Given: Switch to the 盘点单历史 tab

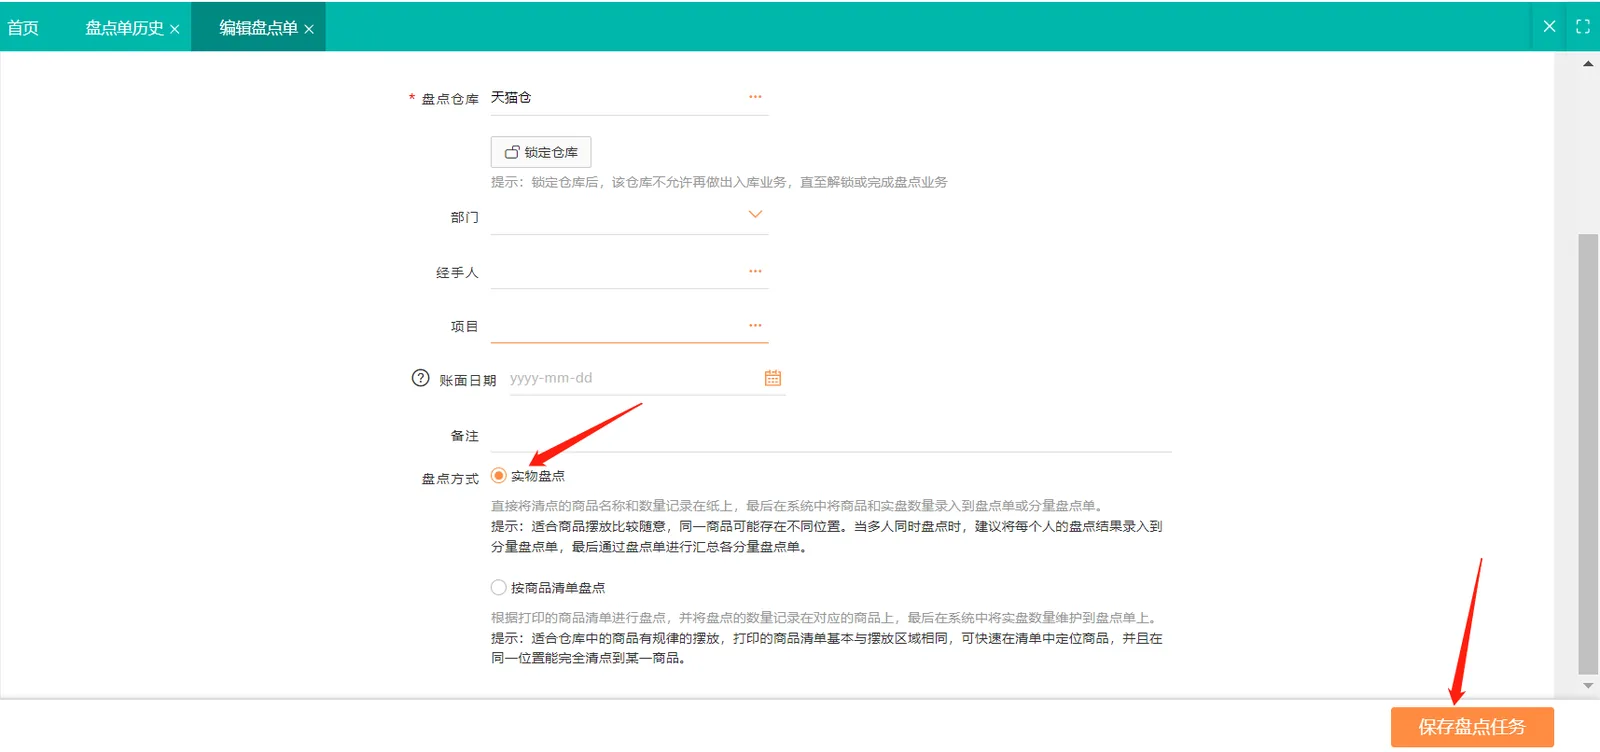Looking at the screenshot, I should point(124,28).
